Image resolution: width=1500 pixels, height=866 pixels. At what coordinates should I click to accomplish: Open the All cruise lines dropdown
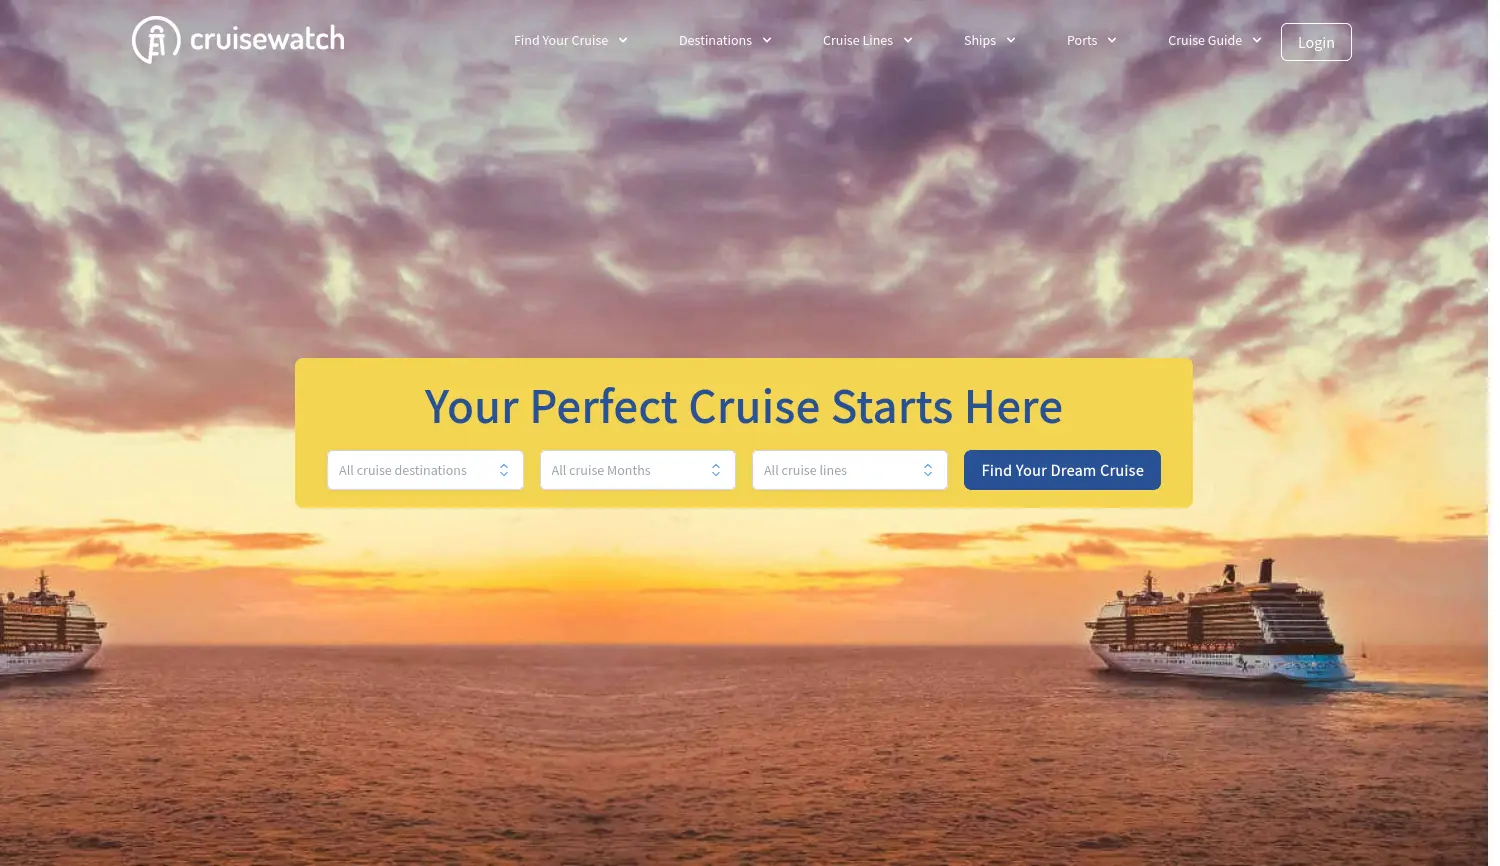850,470
